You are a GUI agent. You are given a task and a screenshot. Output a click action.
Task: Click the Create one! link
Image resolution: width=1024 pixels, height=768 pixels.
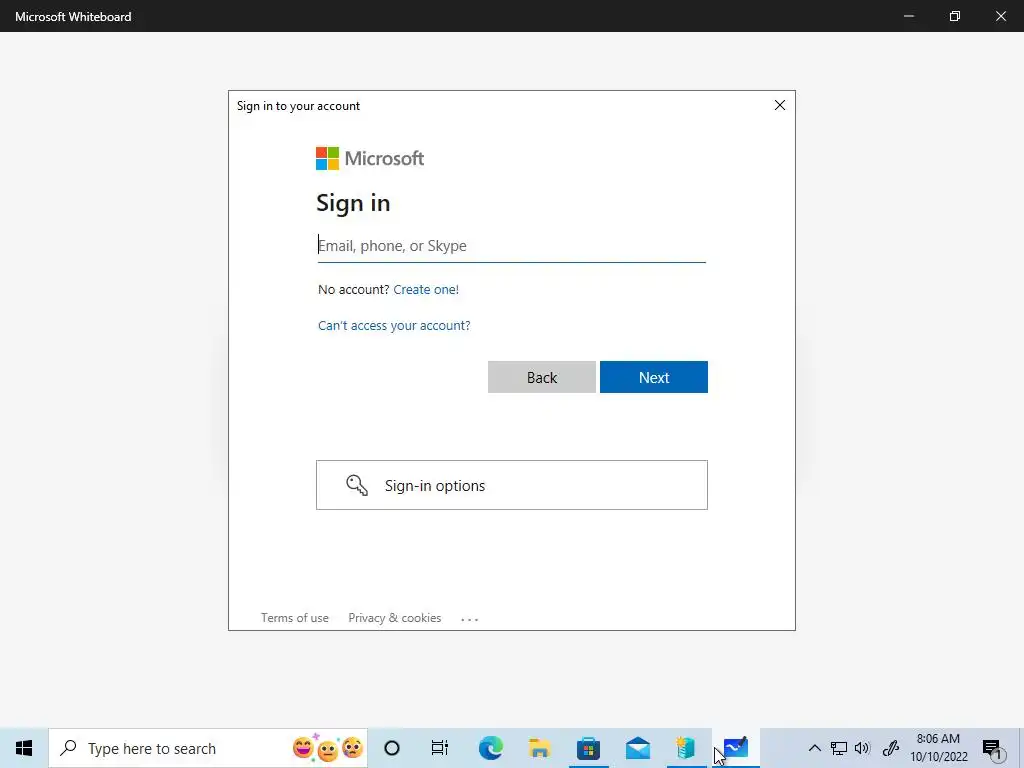[x=426, y=289]
